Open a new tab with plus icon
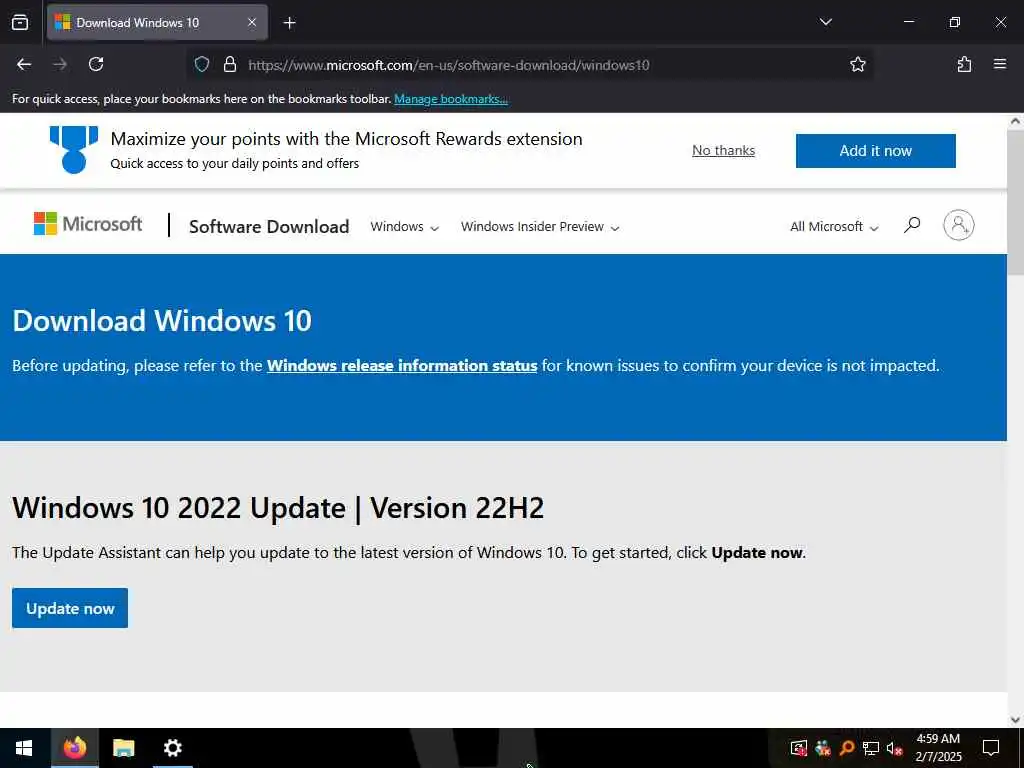The height and width of the screenshot is (768, 1024). (x=289, y=23)
